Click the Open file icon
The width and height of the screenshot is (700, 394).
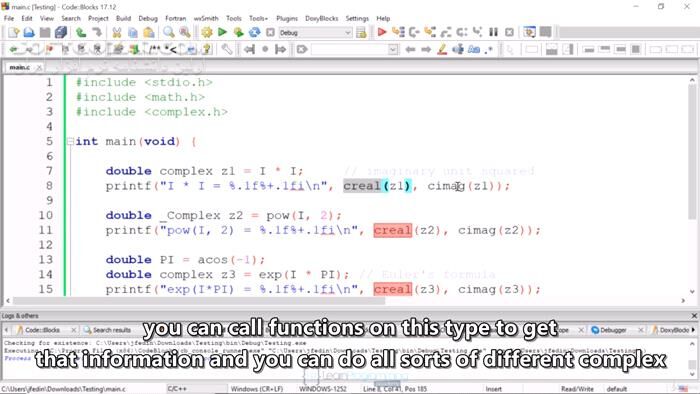29,32
